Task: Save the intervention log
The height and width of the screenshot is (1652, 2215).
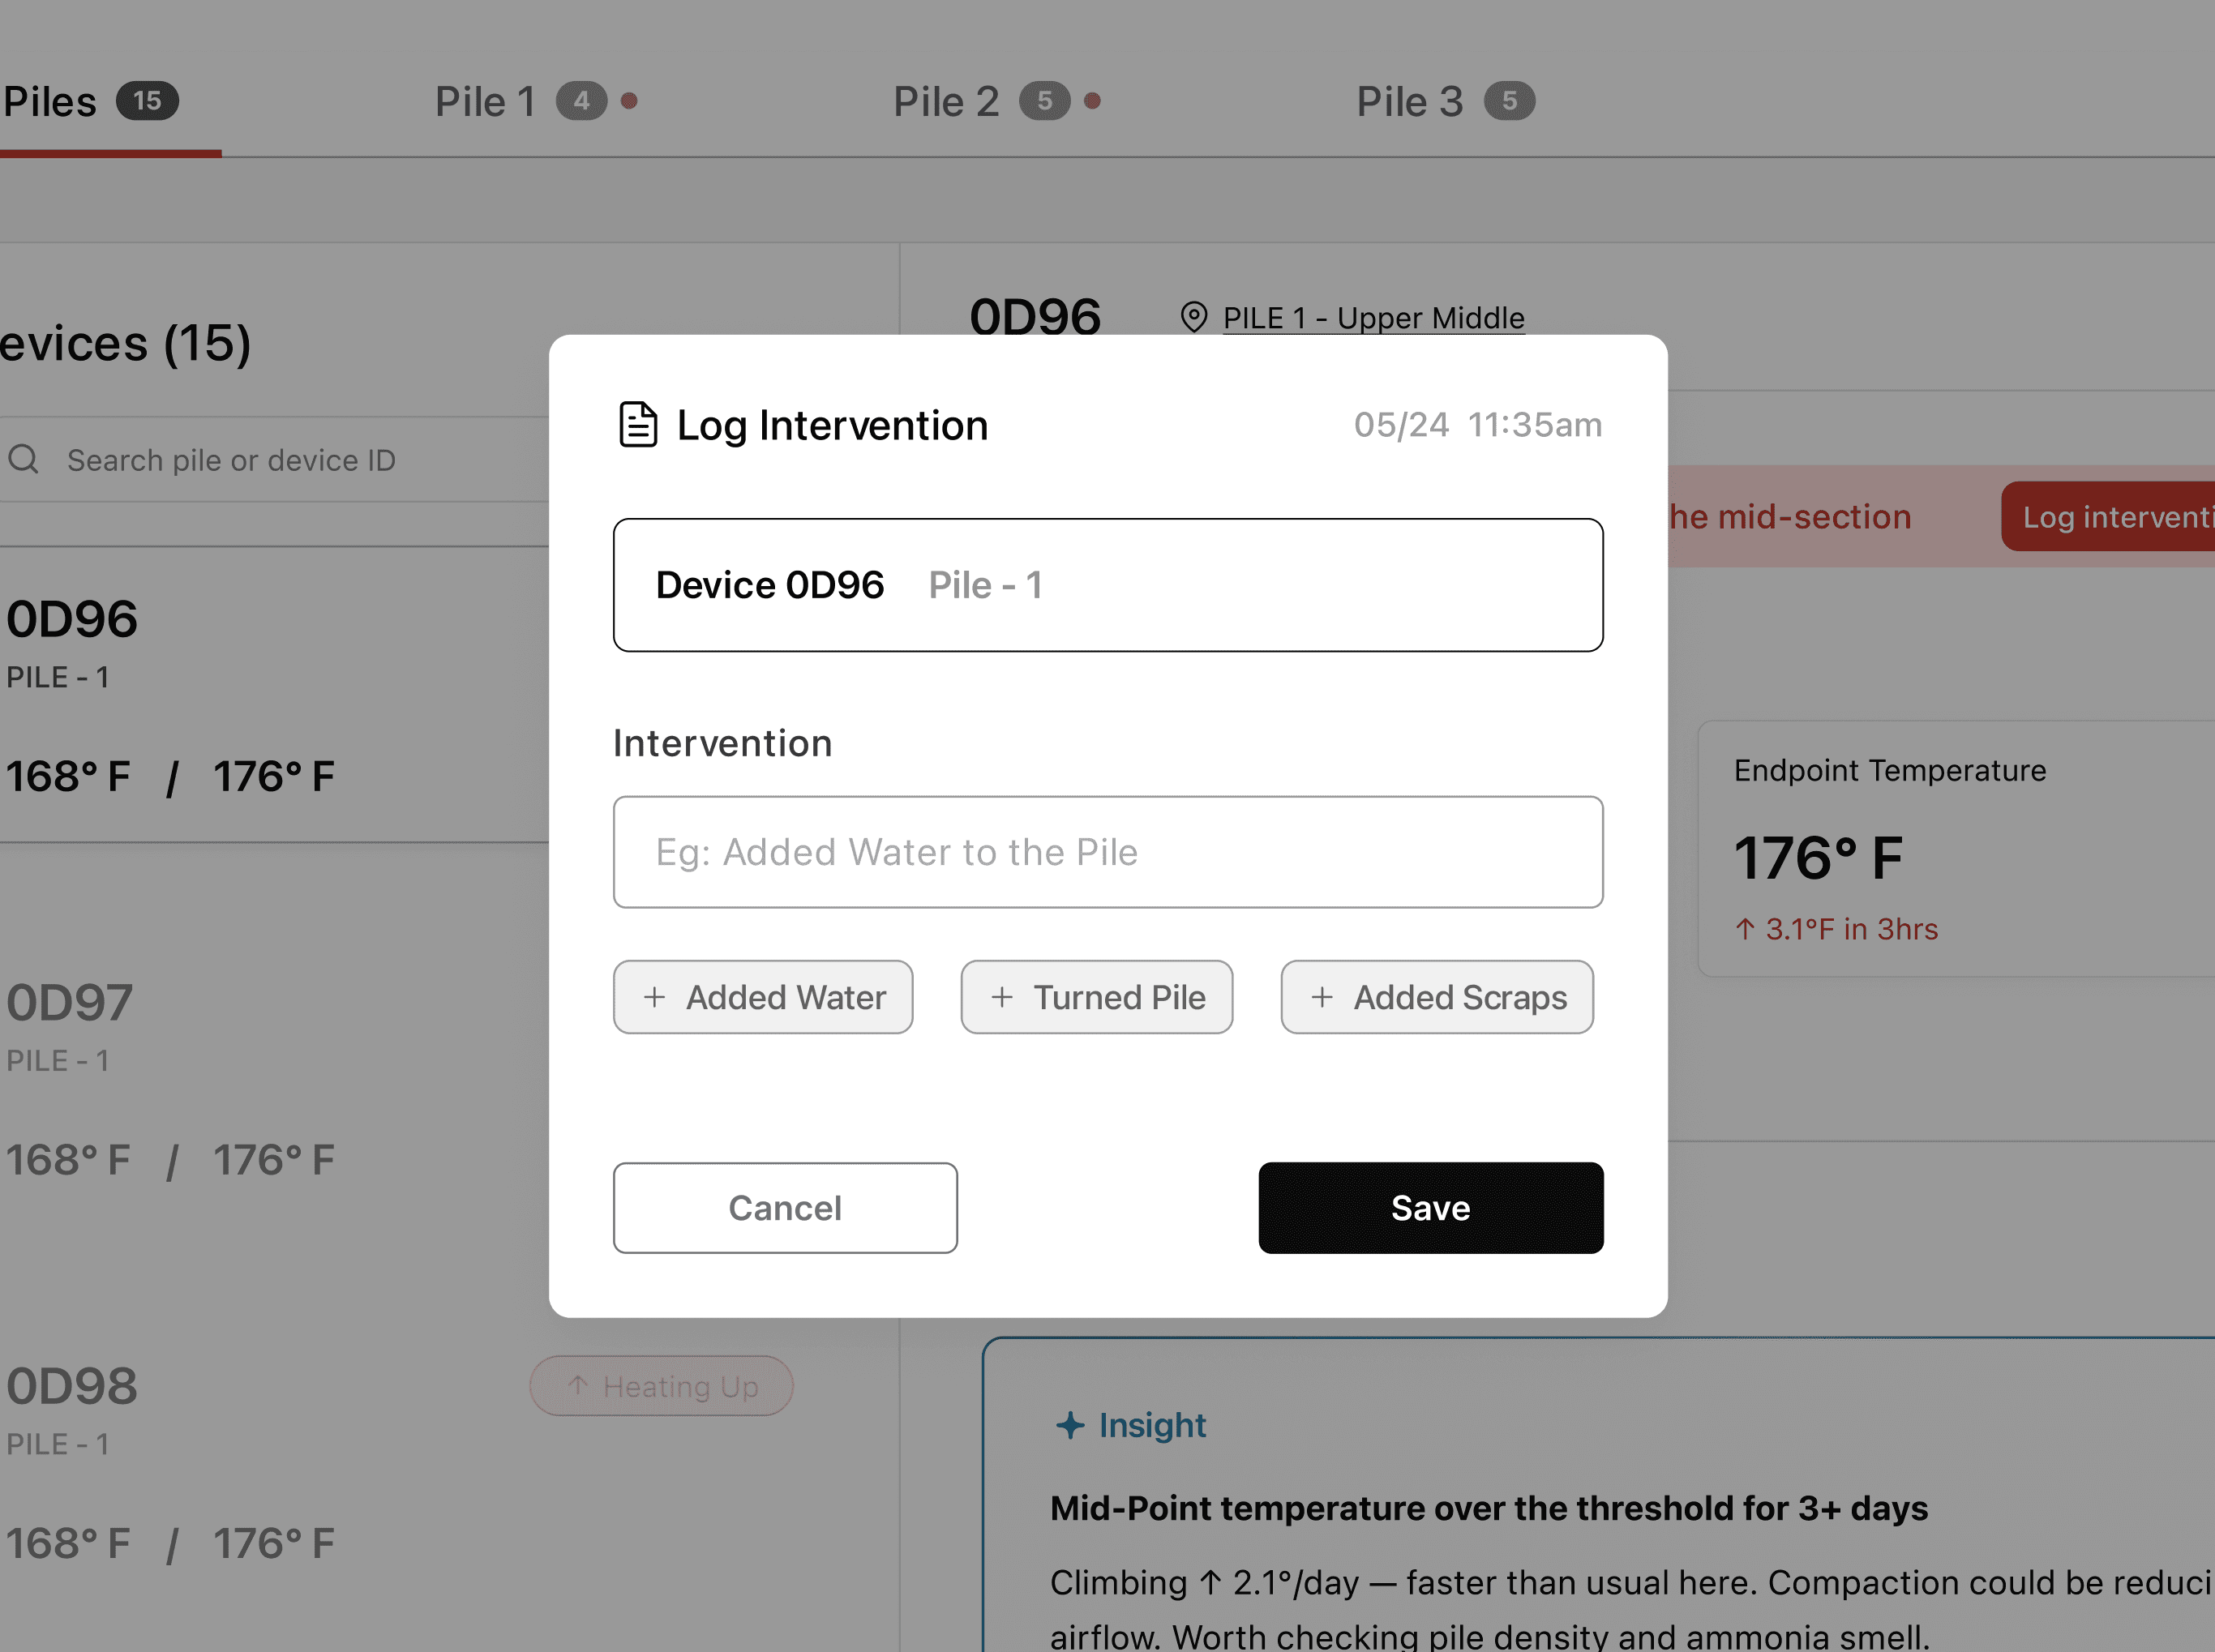Action: tap(1431, 1208)
